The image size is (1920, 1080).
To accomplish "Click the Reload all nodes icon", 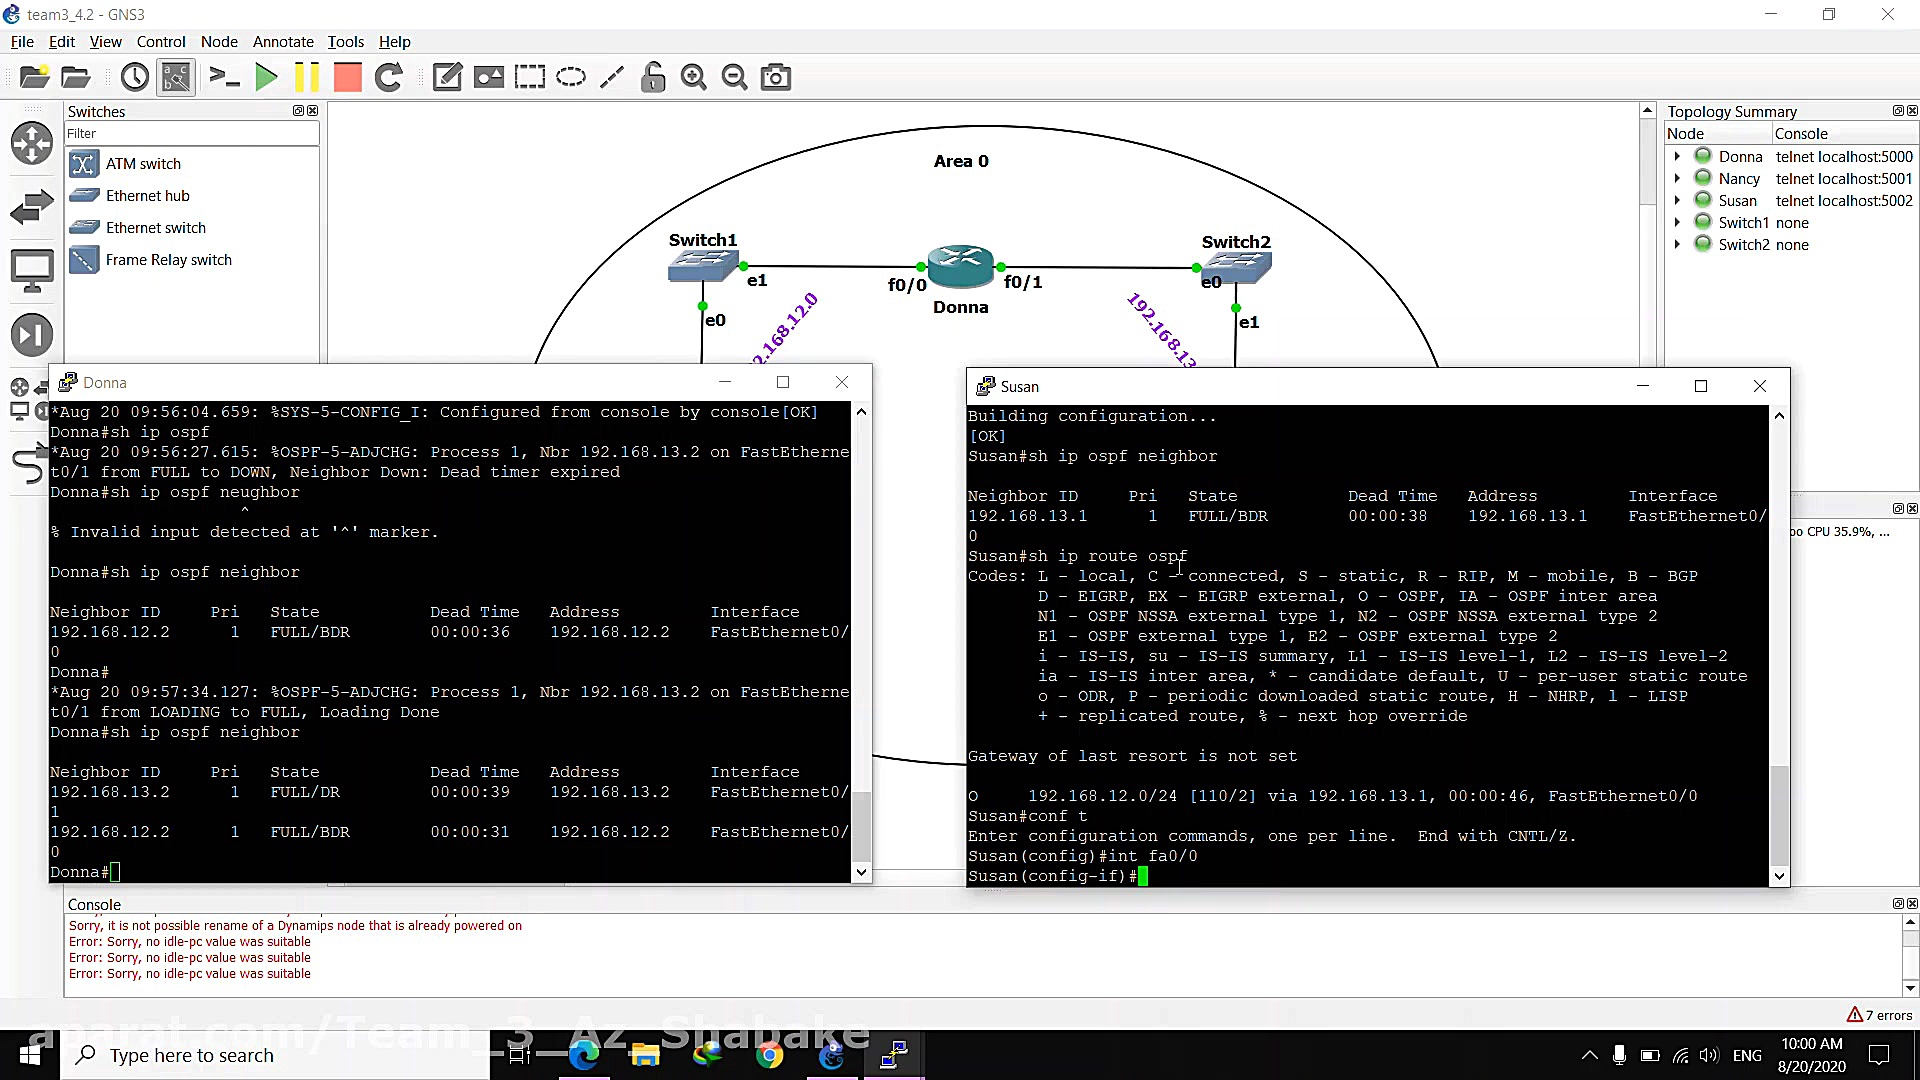I will coord(389,77).
